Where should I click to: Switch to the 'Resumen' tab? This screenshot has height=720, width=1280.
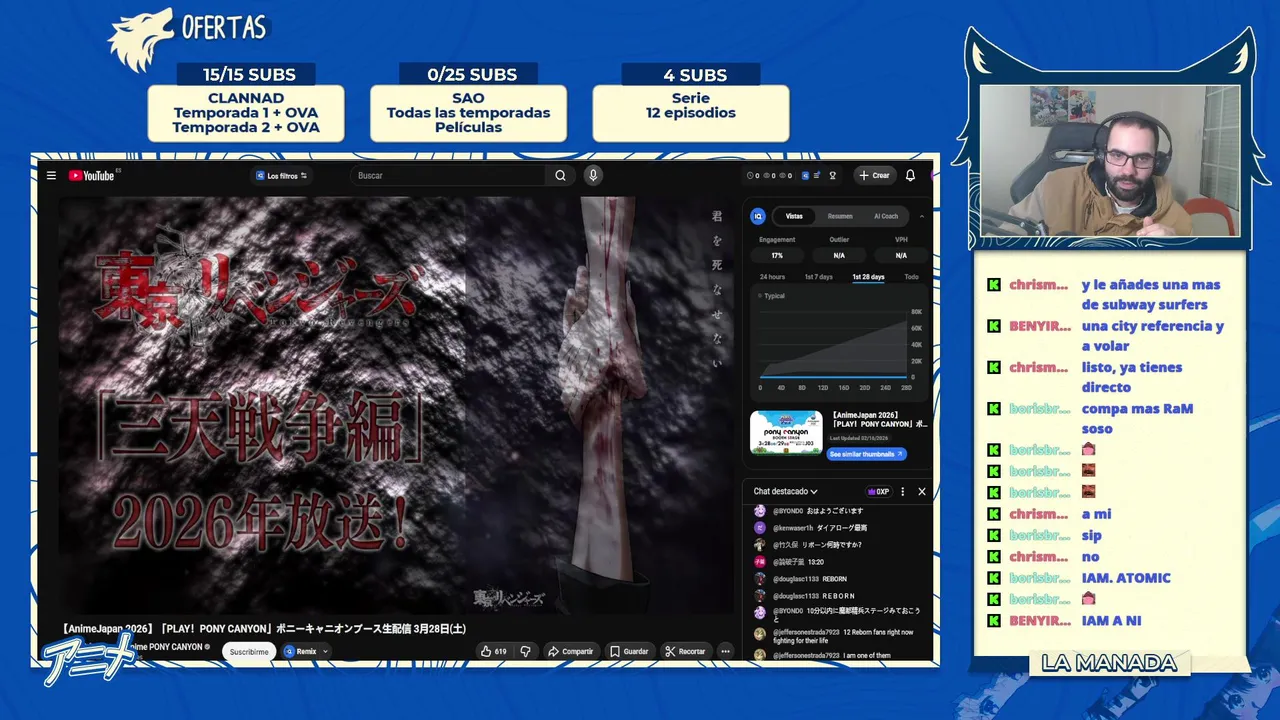(840, 216)
